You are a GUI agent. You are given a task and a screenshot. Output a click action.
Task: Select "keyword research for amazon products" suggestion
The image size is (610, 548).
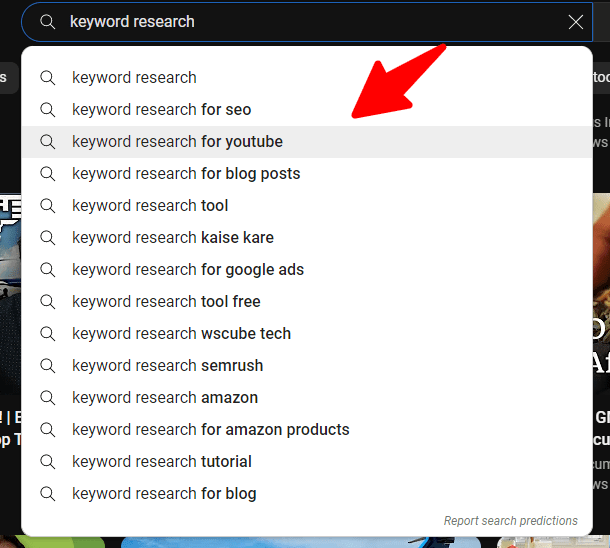pyautogui.click(x=210, y=430)
